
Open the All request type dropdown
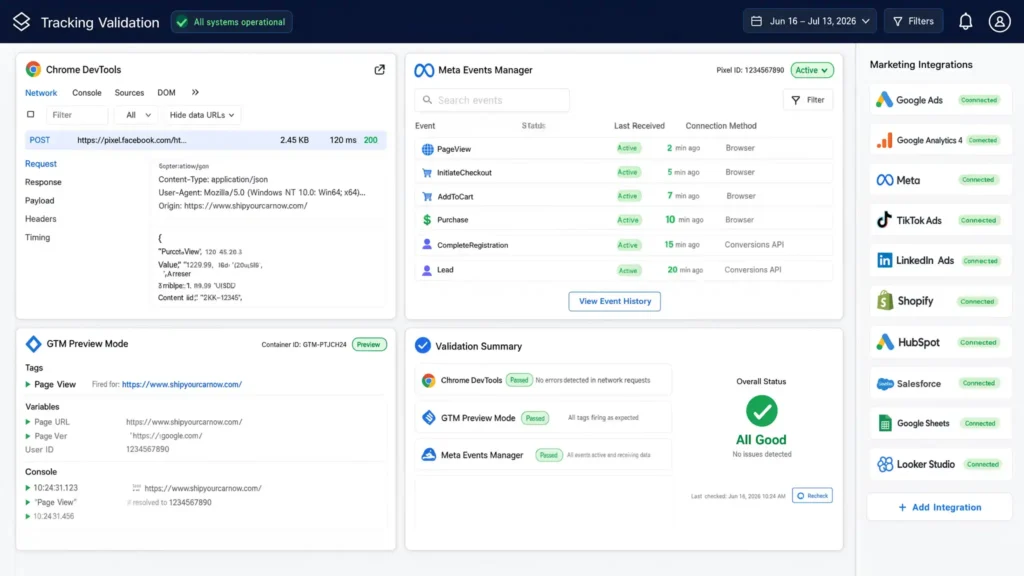point(136,115)
